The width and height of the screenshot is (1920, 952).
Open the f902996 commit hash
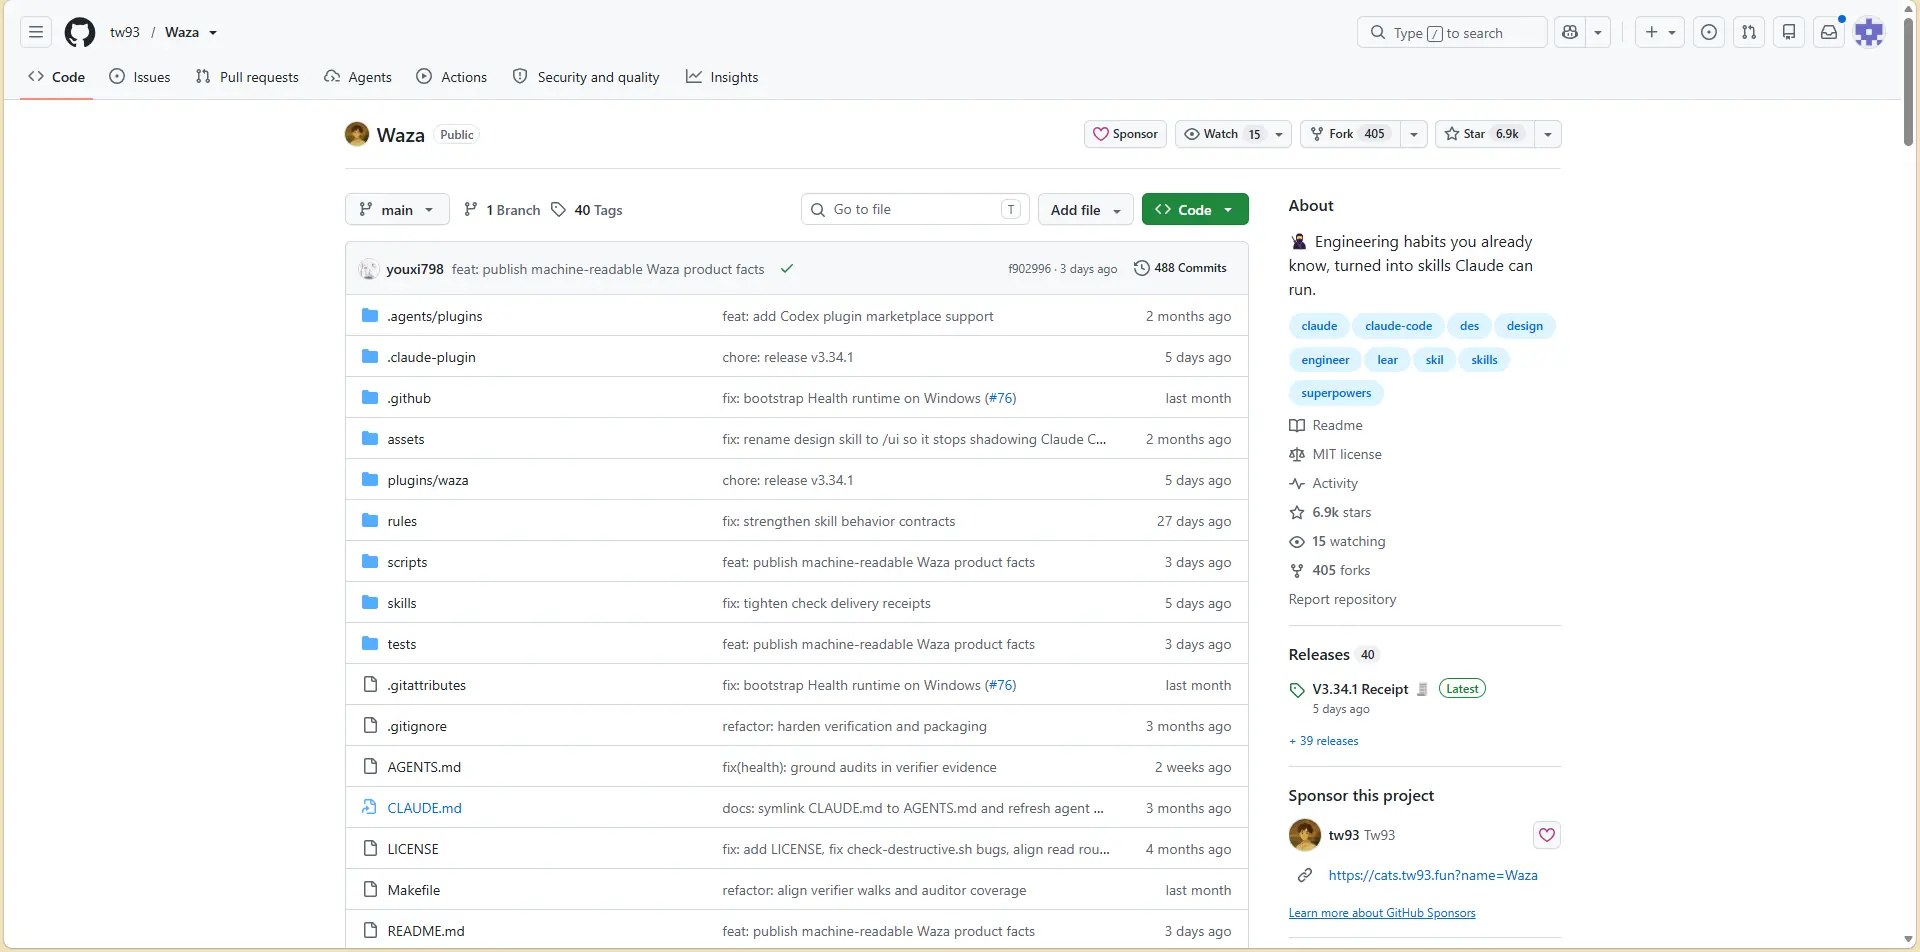(x=1030, y=269)
